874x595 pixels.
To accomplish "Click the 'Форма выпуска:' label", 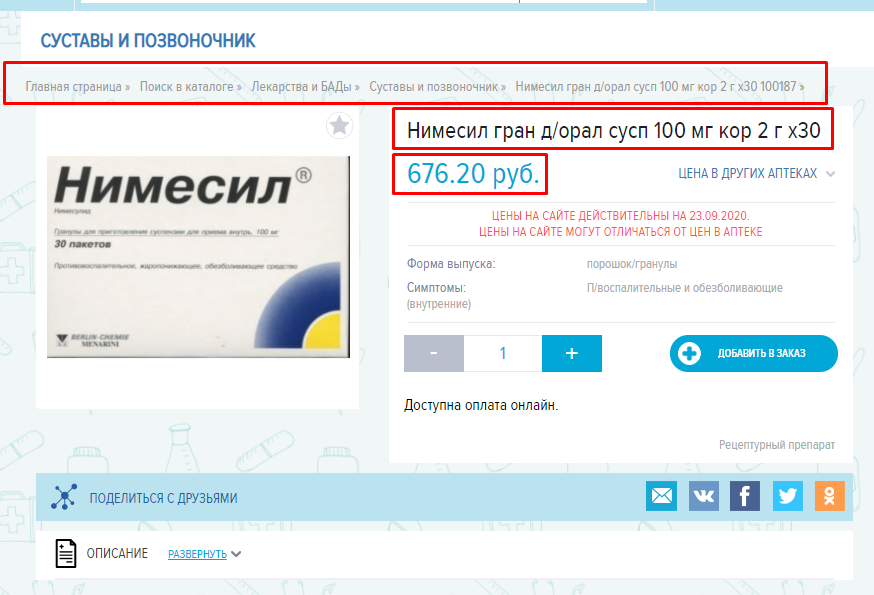I will pyautogui.click(x=451, y=264).
